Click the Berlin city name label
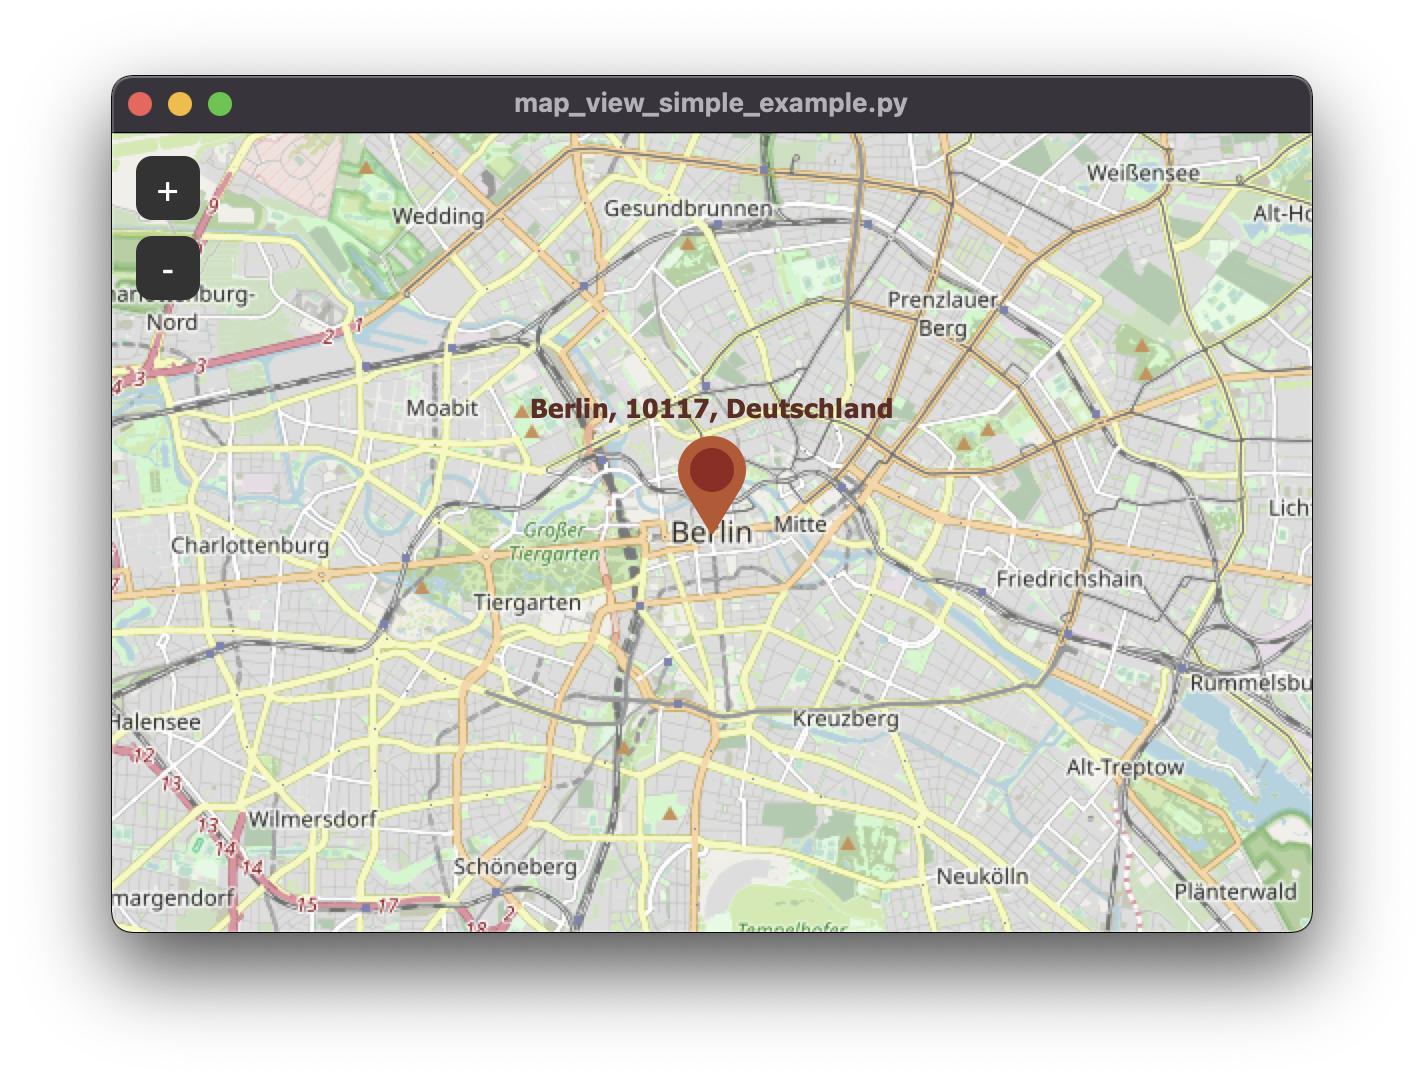The height and width of the screenshot is (1080, 1424). coord(711,532)
